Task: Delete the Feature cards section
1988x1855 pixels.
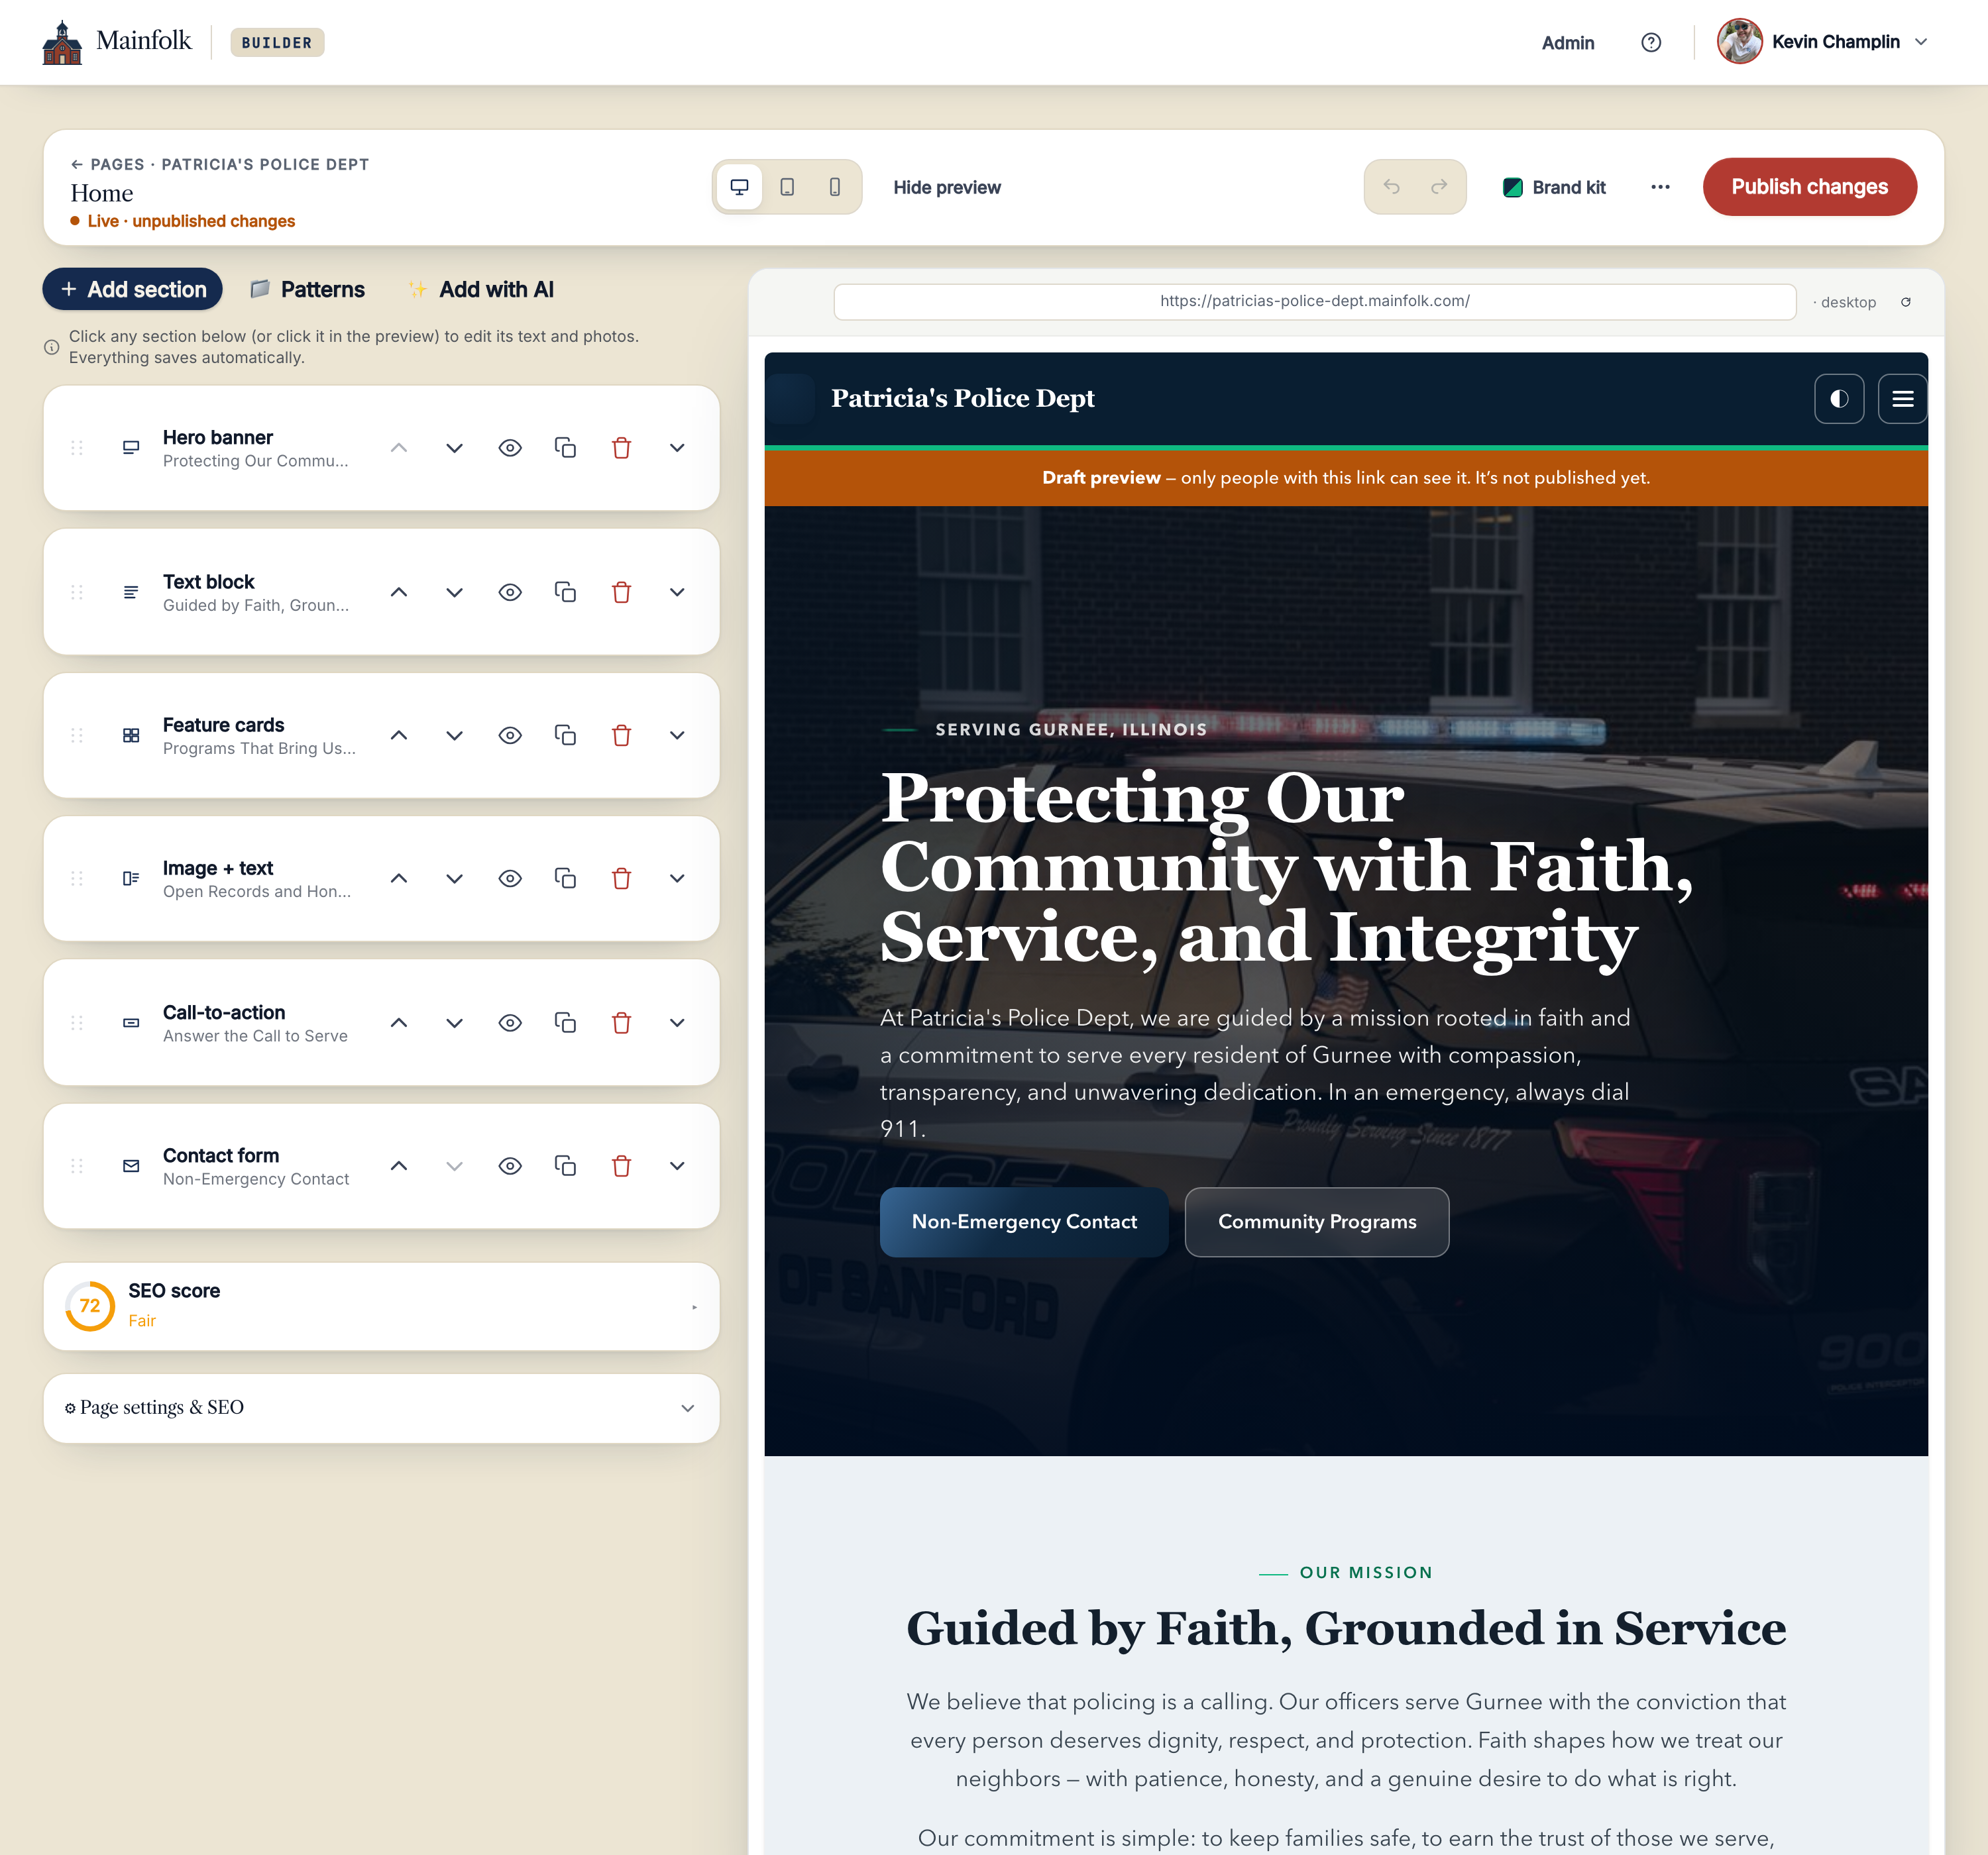Action: [621, 735]
